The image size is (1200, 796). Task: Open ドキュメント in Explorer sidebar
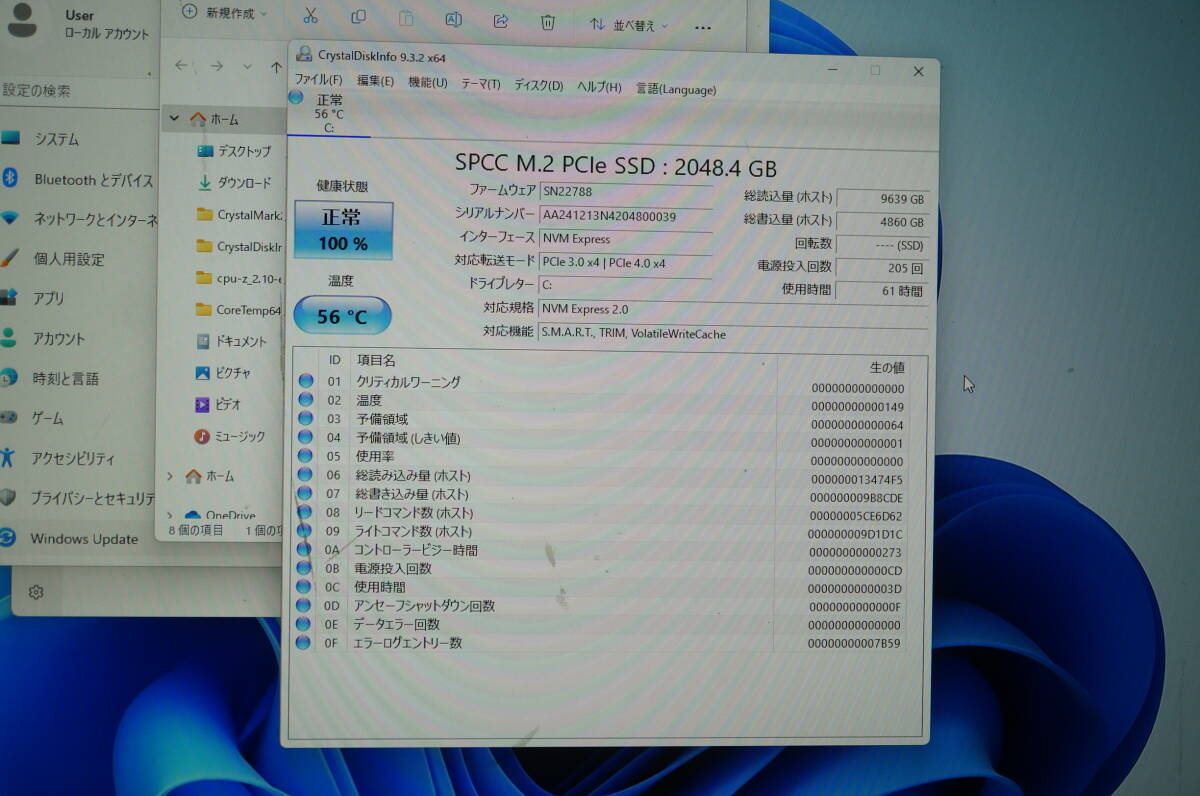(x=232, y=341)
